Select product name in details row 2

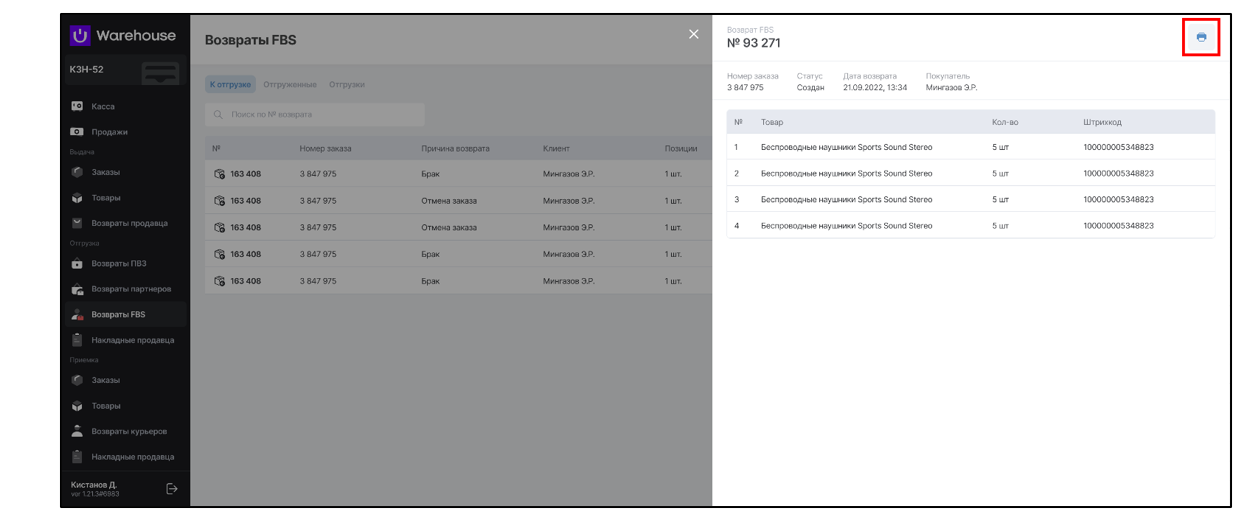[x=846, y=173]
